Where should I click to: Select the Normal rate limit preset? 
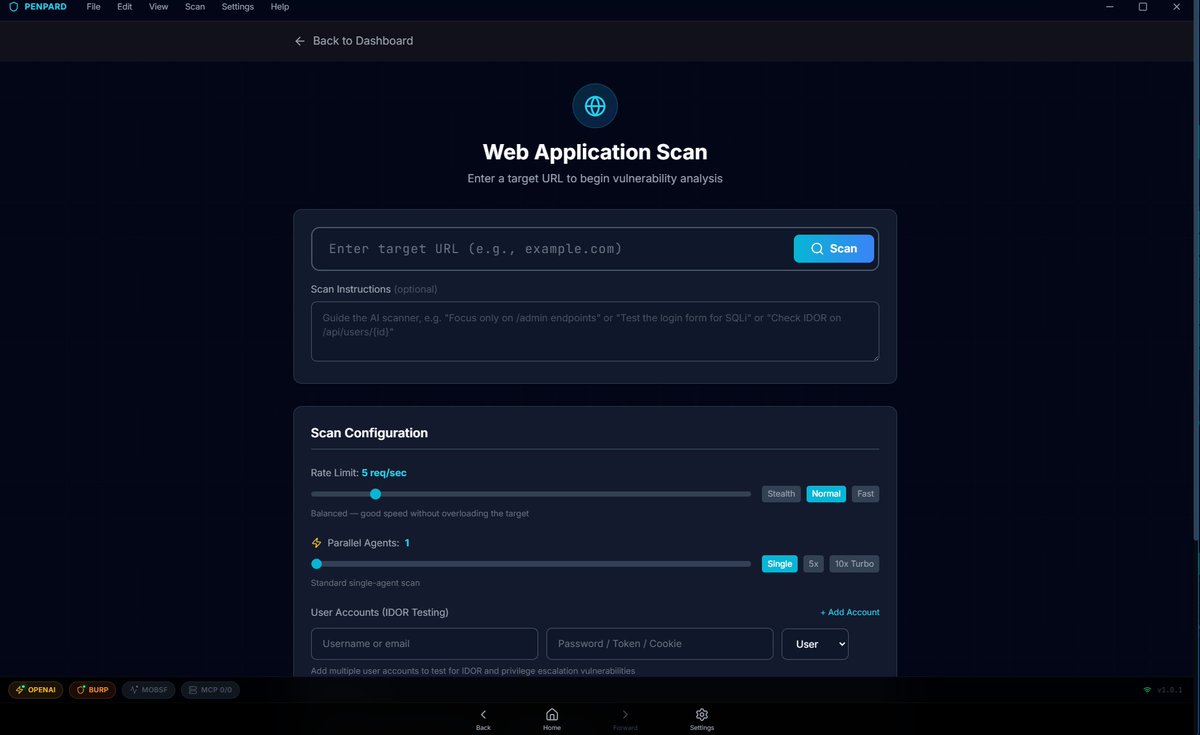pyautogui.click(x=826, y=494)
